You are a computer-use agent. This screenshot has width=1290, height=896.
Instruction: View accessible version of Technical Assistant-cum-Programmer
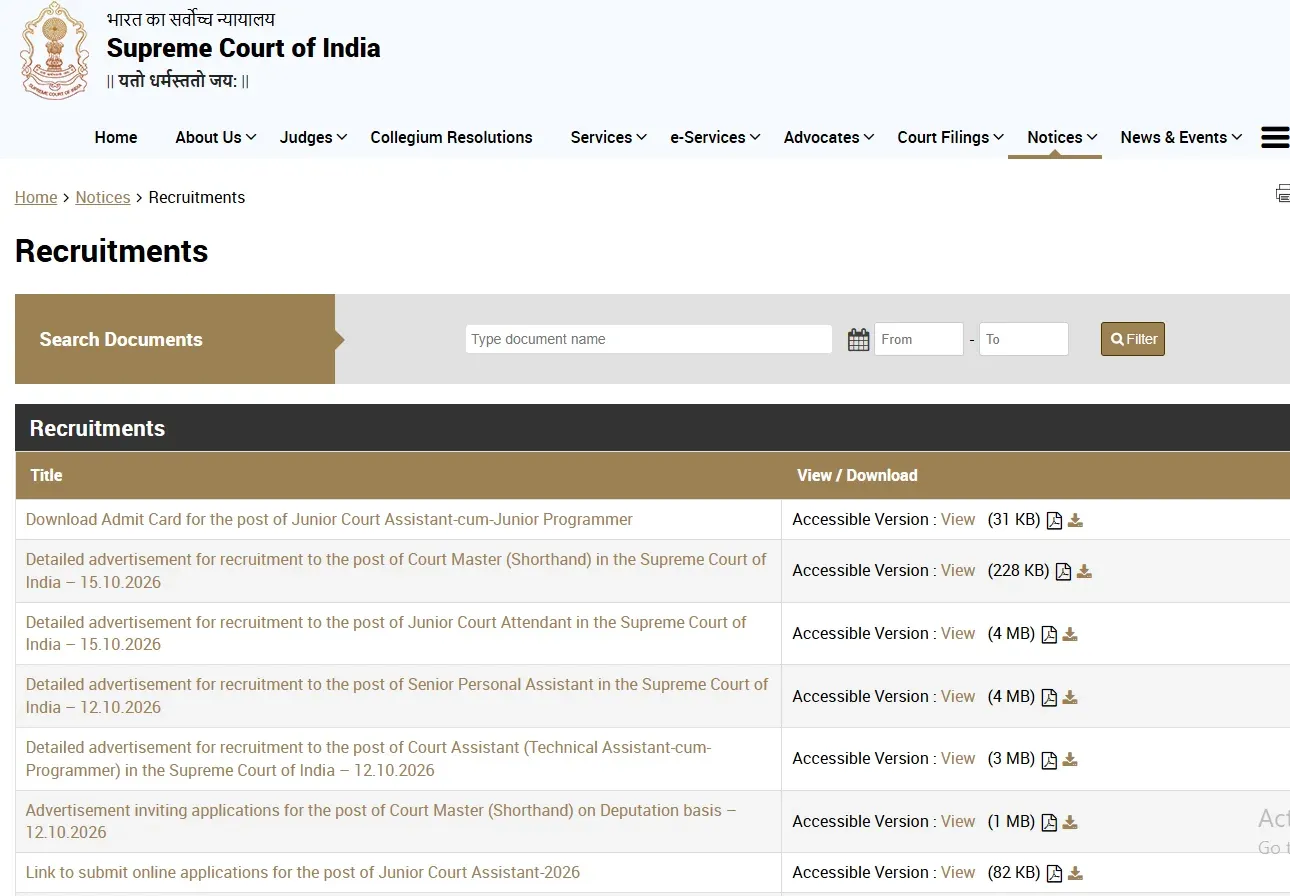(x=958, y=758)
